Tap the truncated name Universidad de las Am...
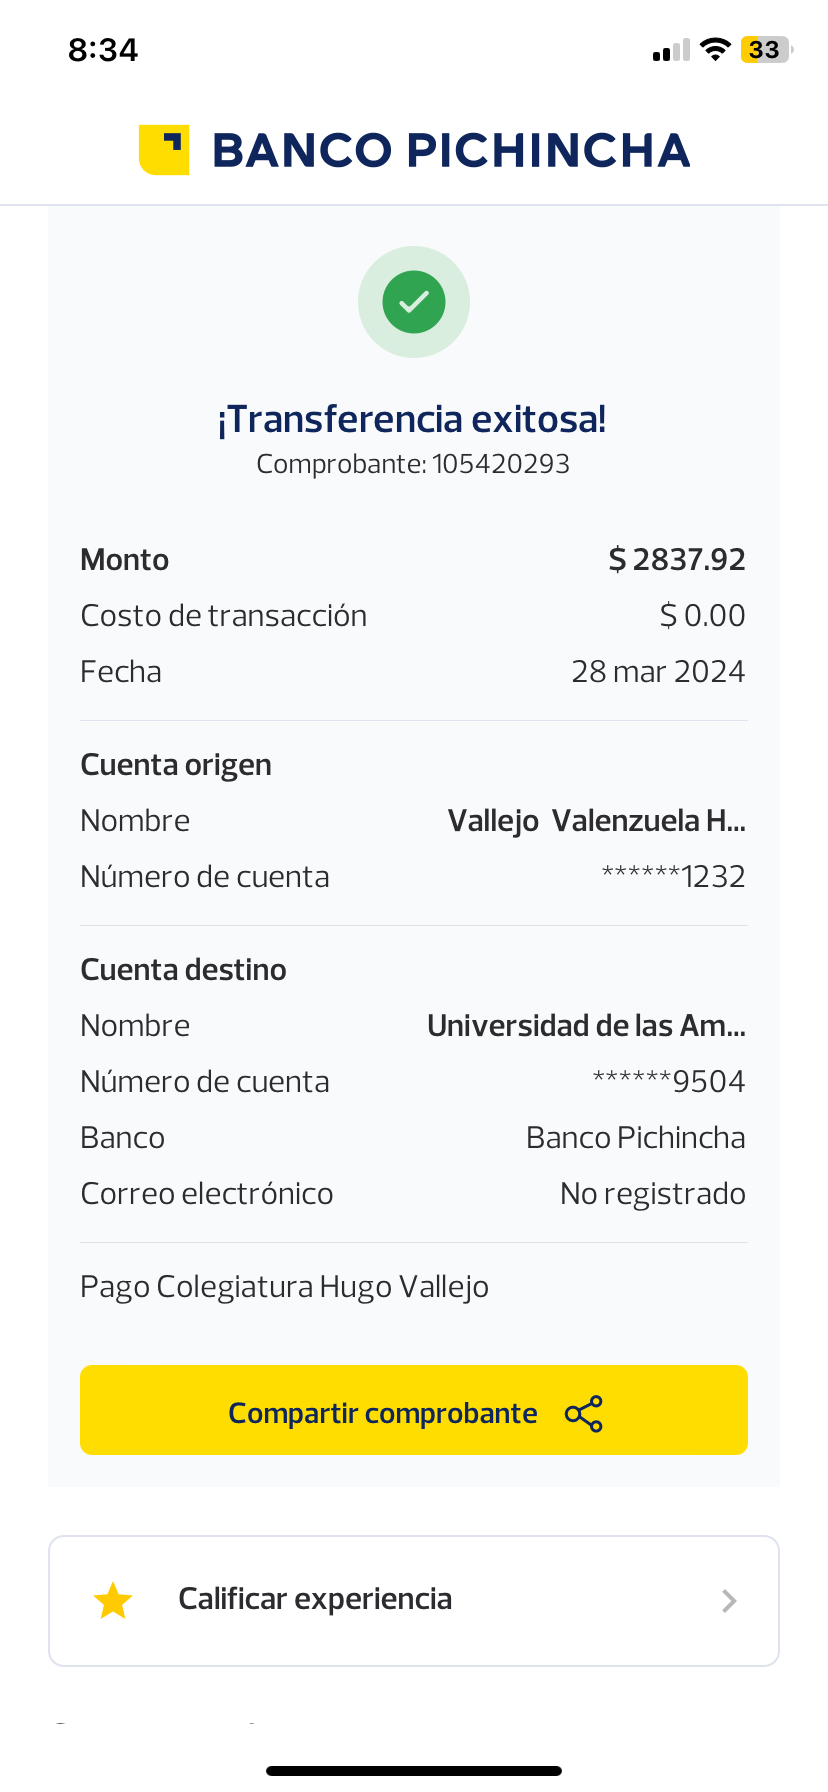This screenshot has width=828, height=1792. click(586, 1026)
